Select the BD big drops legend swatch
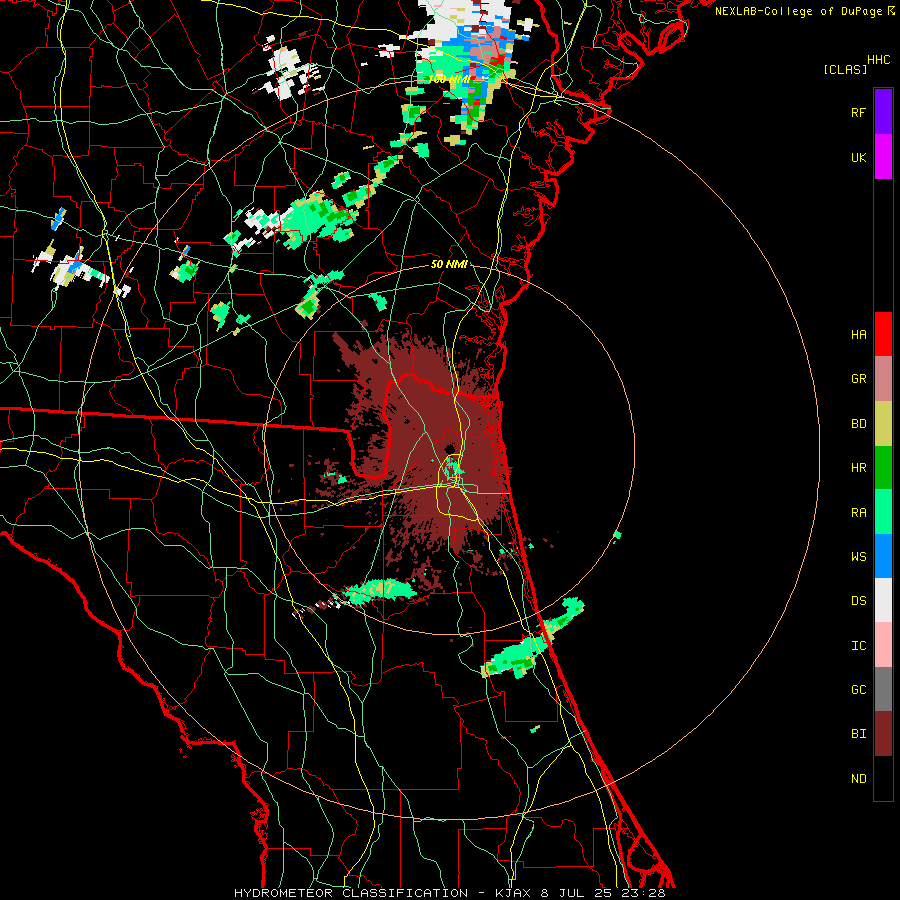 [883, 424]
